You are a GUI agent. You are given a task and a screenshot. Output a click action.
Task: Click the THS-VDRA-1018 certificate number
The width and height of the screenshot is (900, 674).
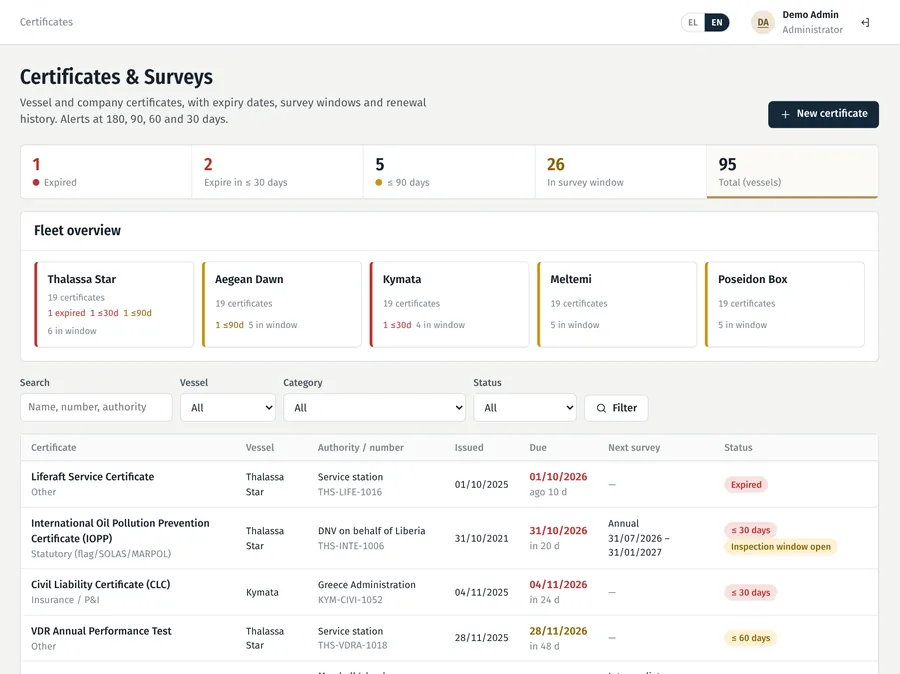pos(352,645)
